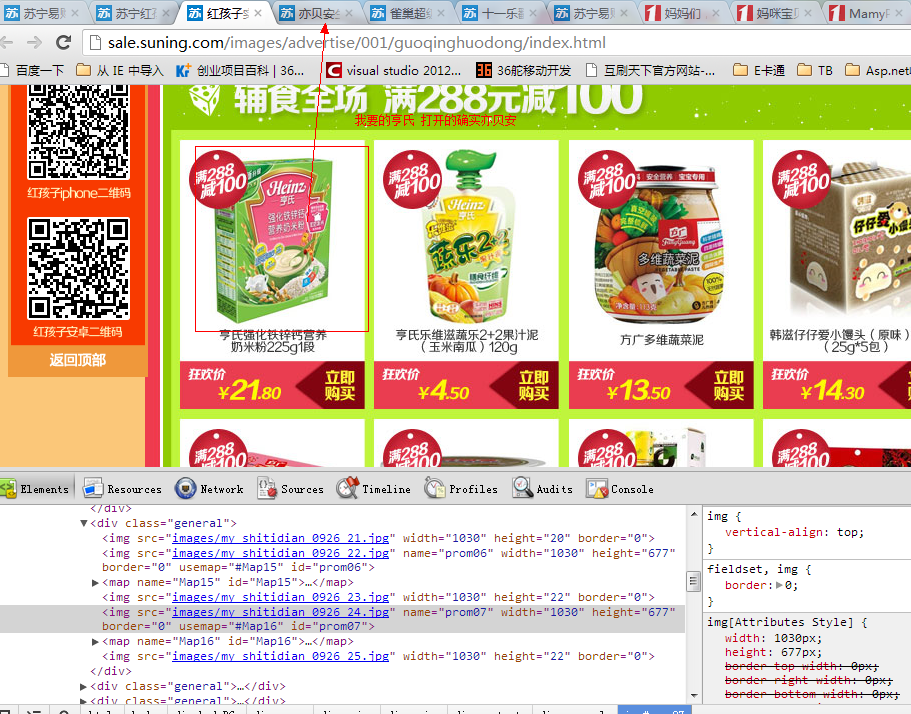This screenshot has width=911, height=714.
Task: Open the my_shitidian_0926_23.jpg source link
Action: pos(281,597)
